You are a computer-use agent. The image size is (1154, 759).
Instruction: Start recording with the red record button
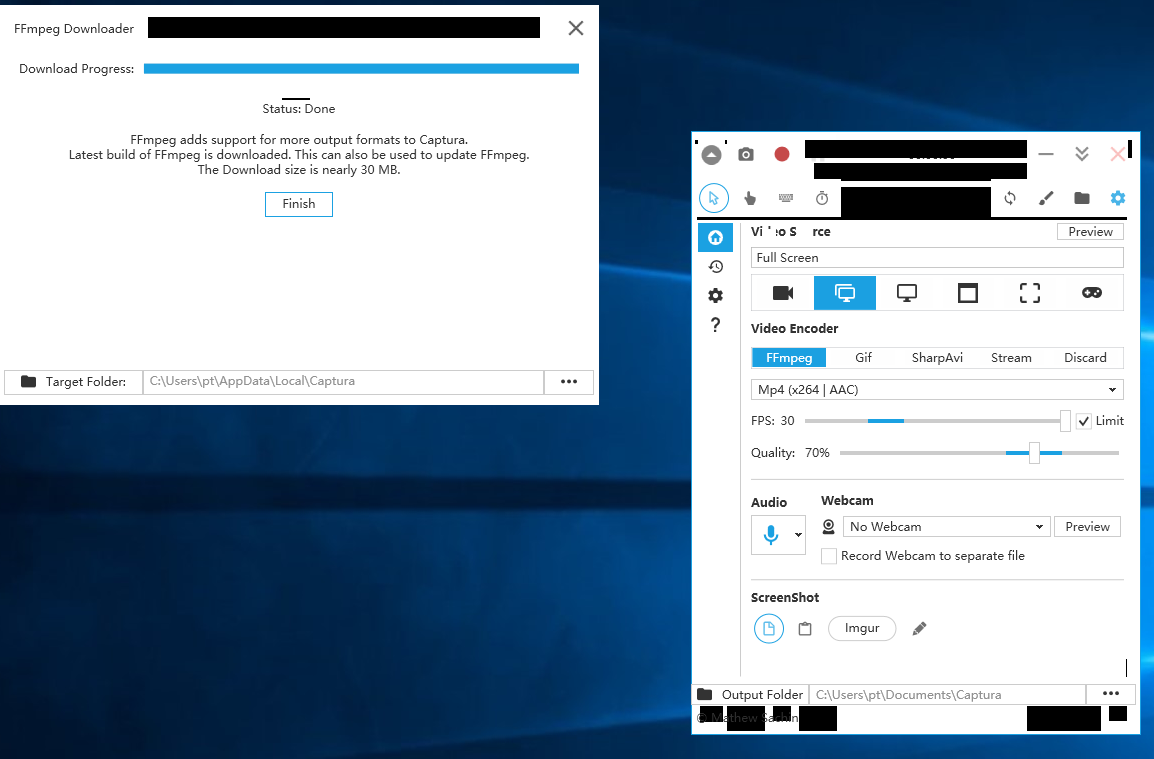[x=782, y=154]
